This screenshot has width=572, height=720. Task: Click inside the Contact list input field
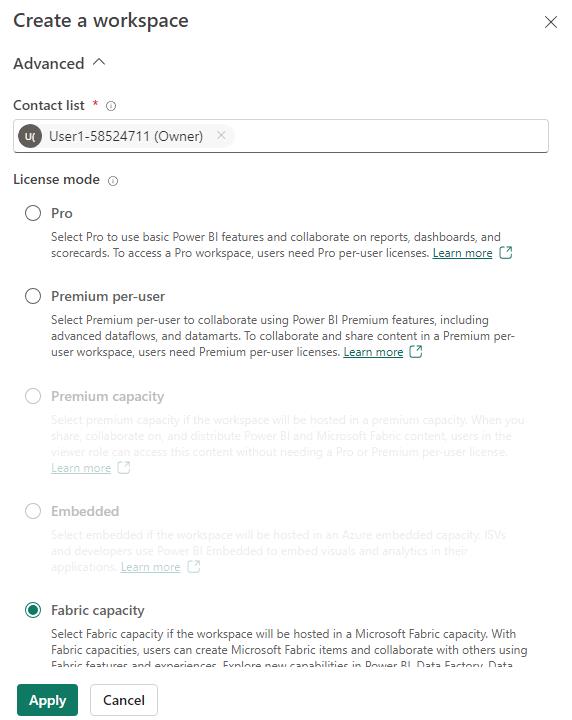390,136
